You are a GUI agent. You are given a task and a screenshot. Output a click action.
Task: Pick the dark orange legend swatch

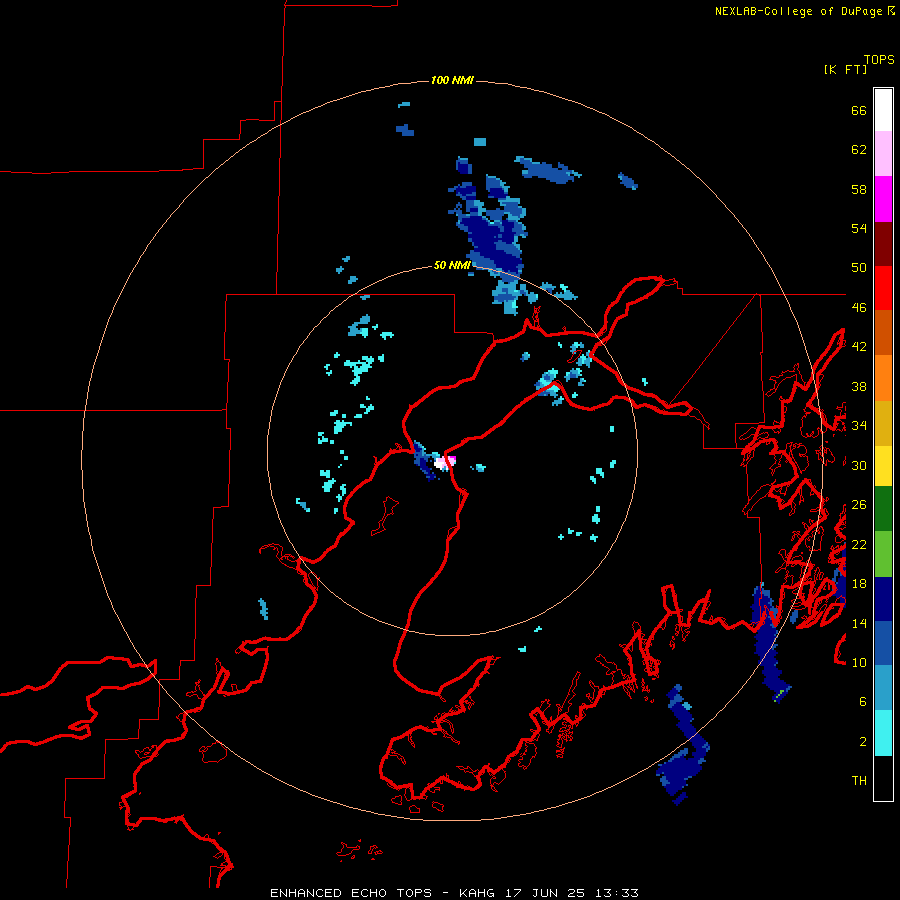pyautogui.click(x=883, y=332)
